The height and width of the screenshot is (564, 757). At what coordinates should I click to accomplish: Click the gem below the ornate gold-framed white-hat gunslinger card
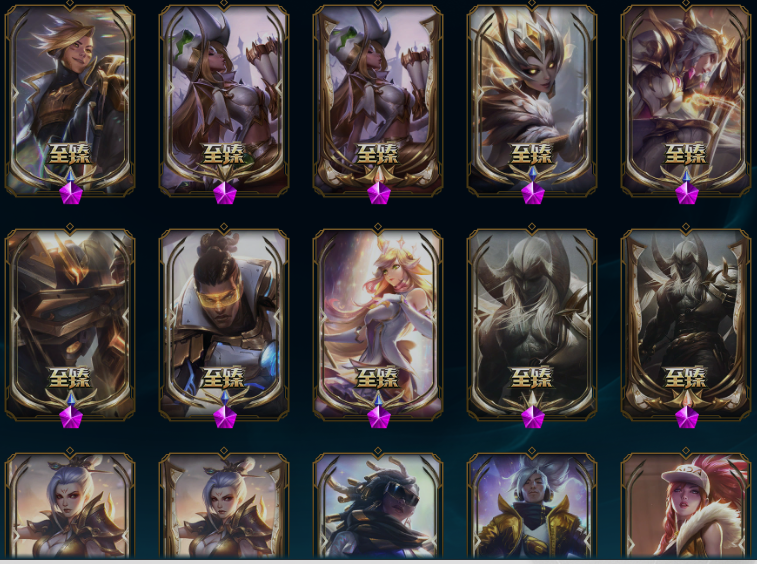[378, 193]
